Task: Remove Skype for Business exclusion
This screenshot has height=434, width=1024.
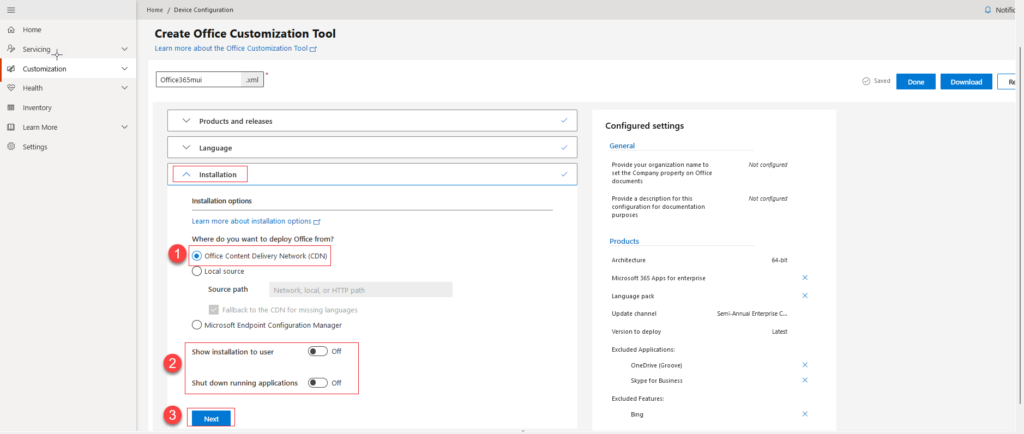Action: pos(805,380)
